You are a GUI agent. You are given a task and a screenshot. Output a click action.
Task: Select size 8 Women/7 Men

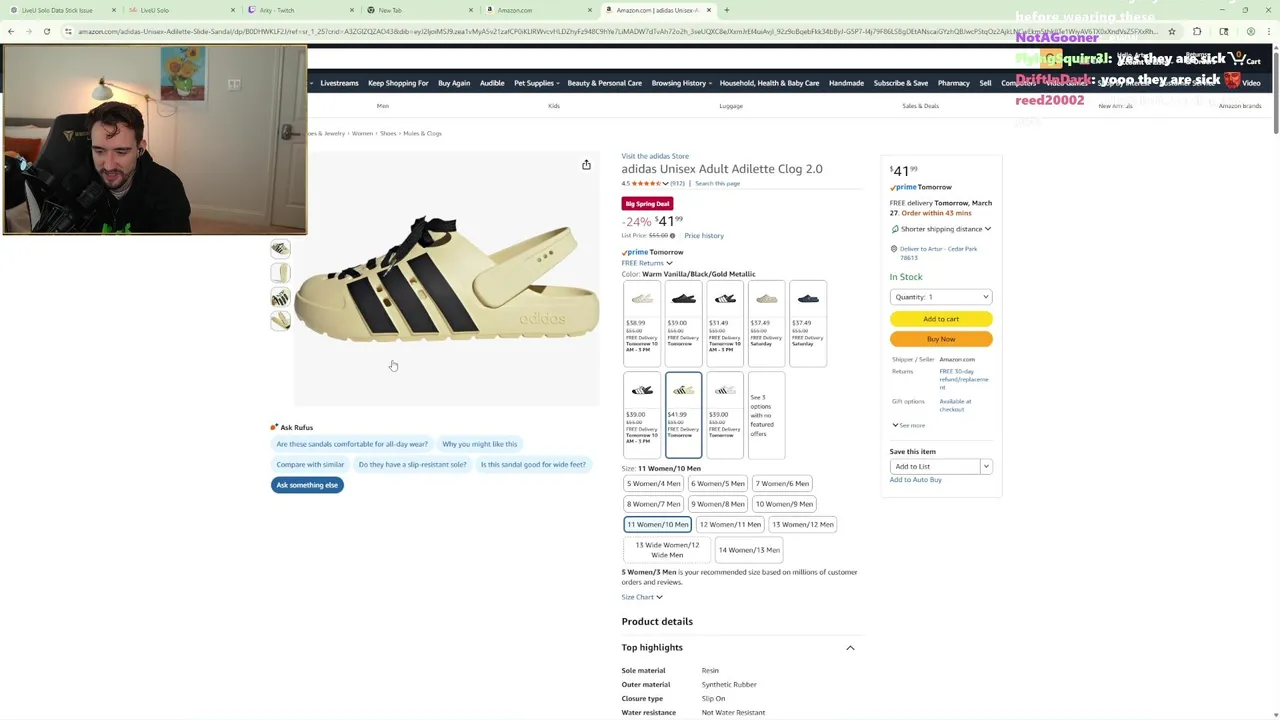pyautogui.click(x=653, y=504)
